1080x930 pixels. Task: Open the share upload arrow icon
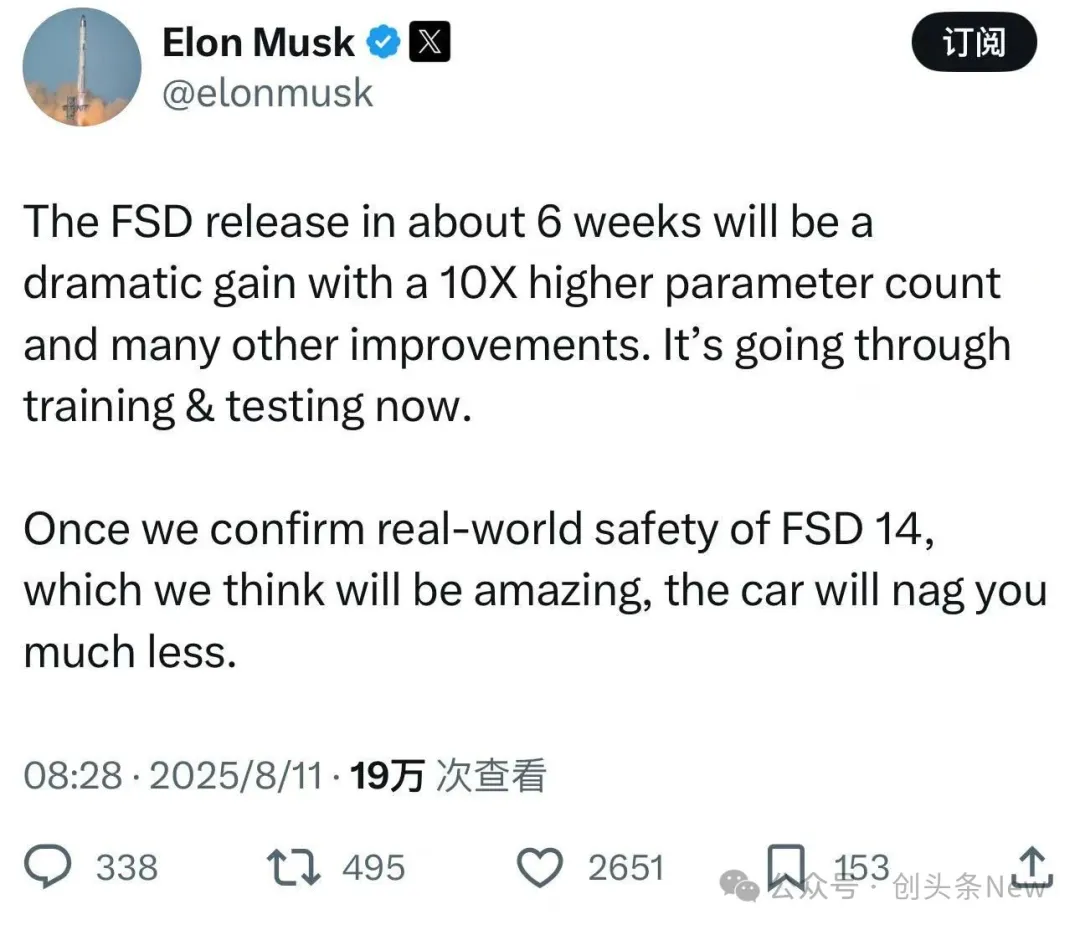(1031, 866)
